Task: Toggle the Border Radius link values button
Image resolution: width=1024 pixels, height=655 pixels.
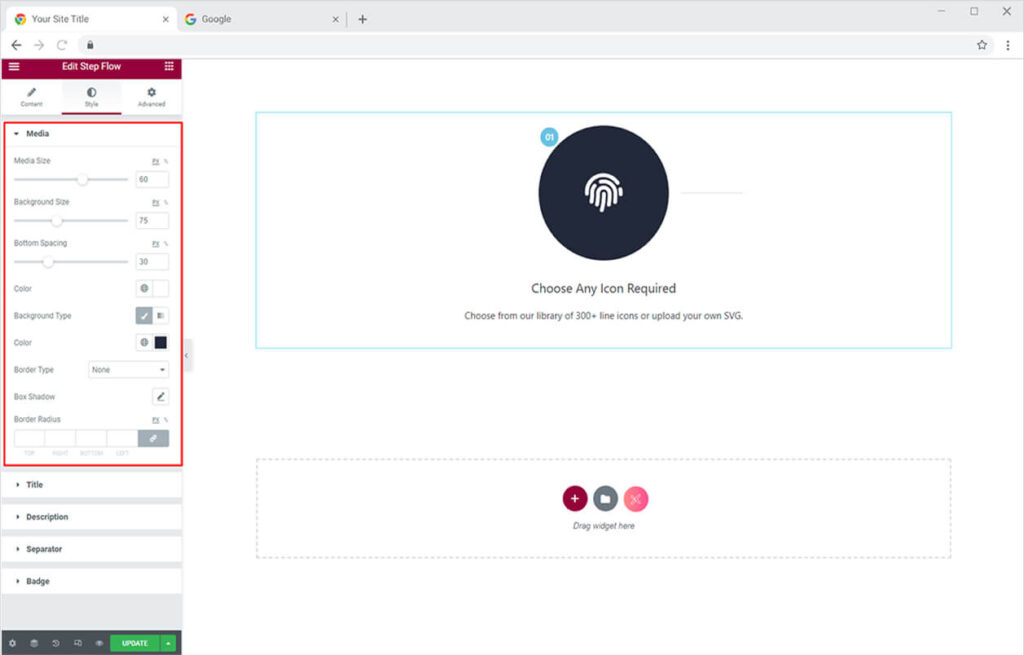Action: point(153,438)
